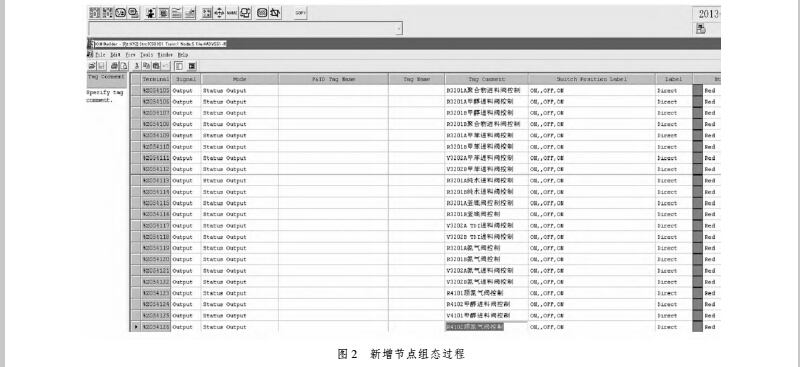Open the operator guide message icon

click(120, 13)
